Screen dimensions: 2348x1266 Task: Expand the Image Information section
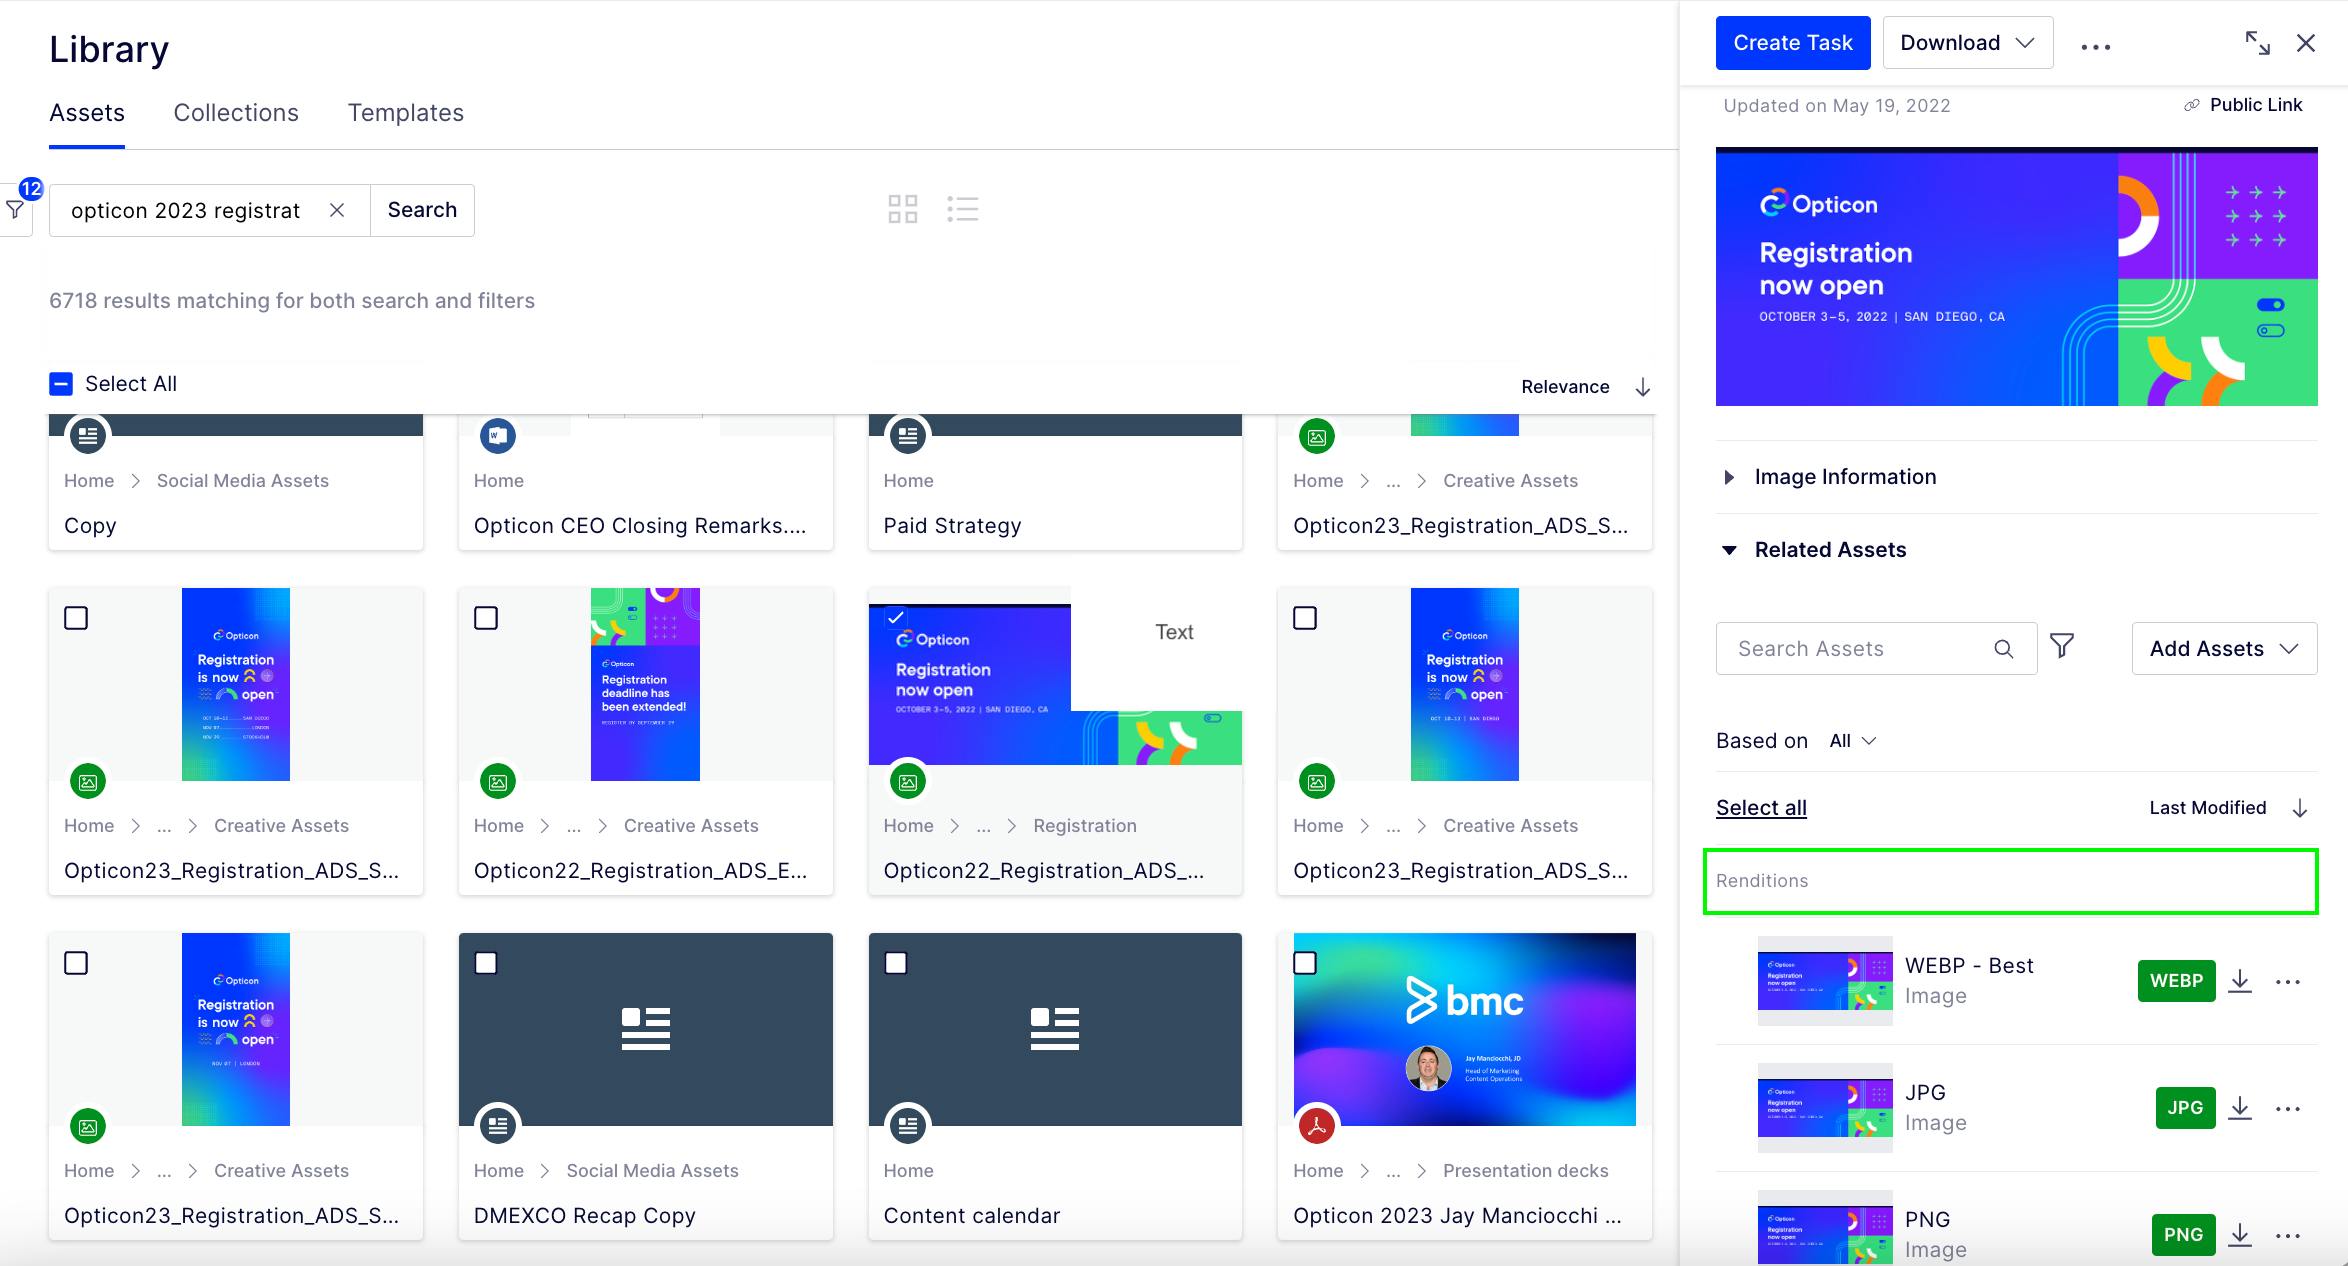[1845, 477]
